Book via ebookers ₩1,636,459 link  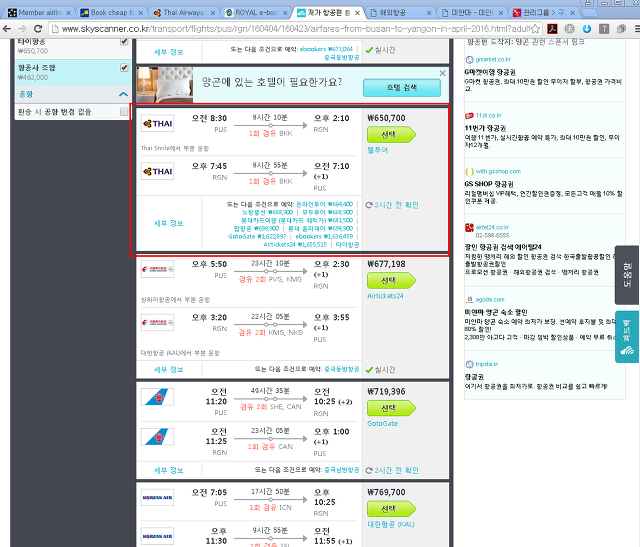click(x=324, y=236)
